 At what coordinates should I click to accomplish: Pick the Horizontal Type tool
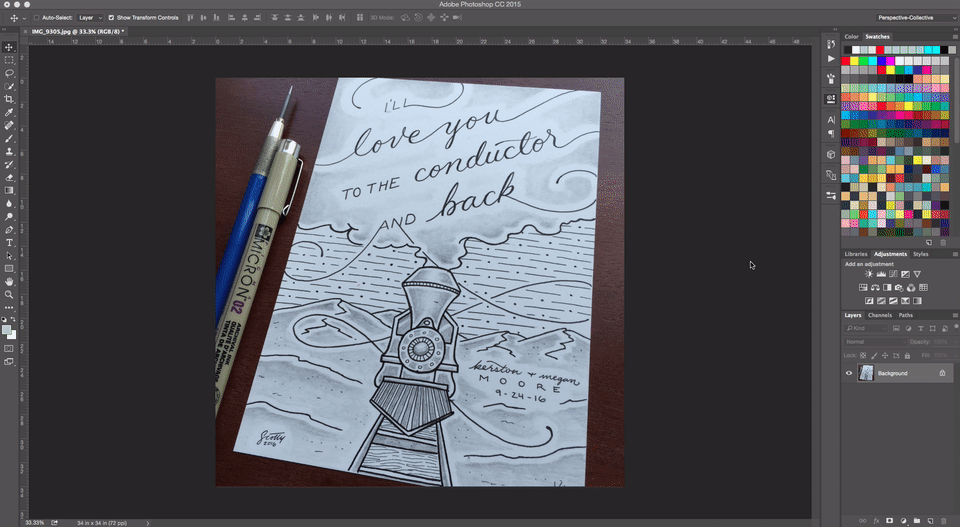[x=9, y=242]
